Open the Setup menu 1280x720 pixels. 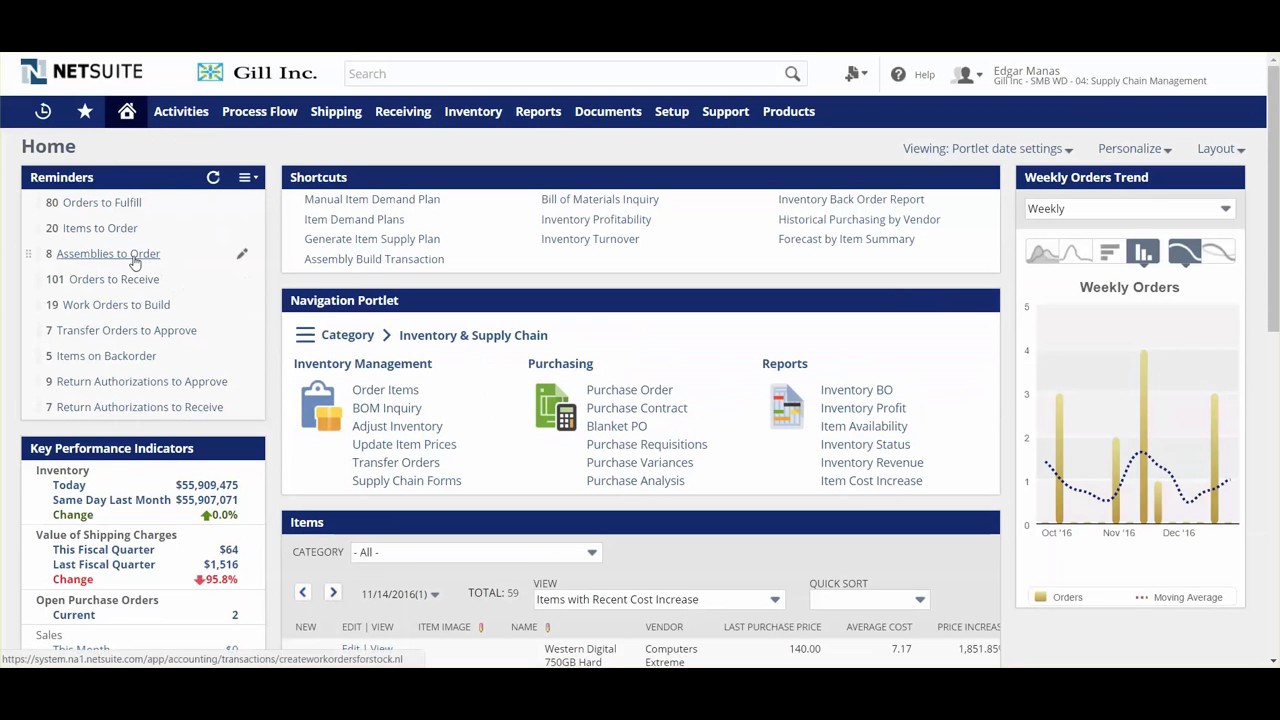(x=672, y=111)
